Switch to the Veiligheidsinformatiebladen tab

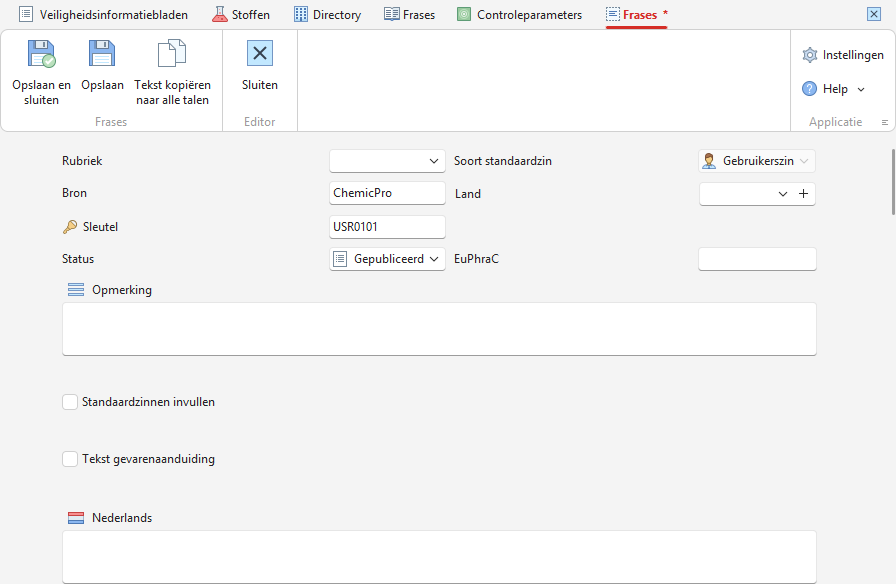coord(103,14)
